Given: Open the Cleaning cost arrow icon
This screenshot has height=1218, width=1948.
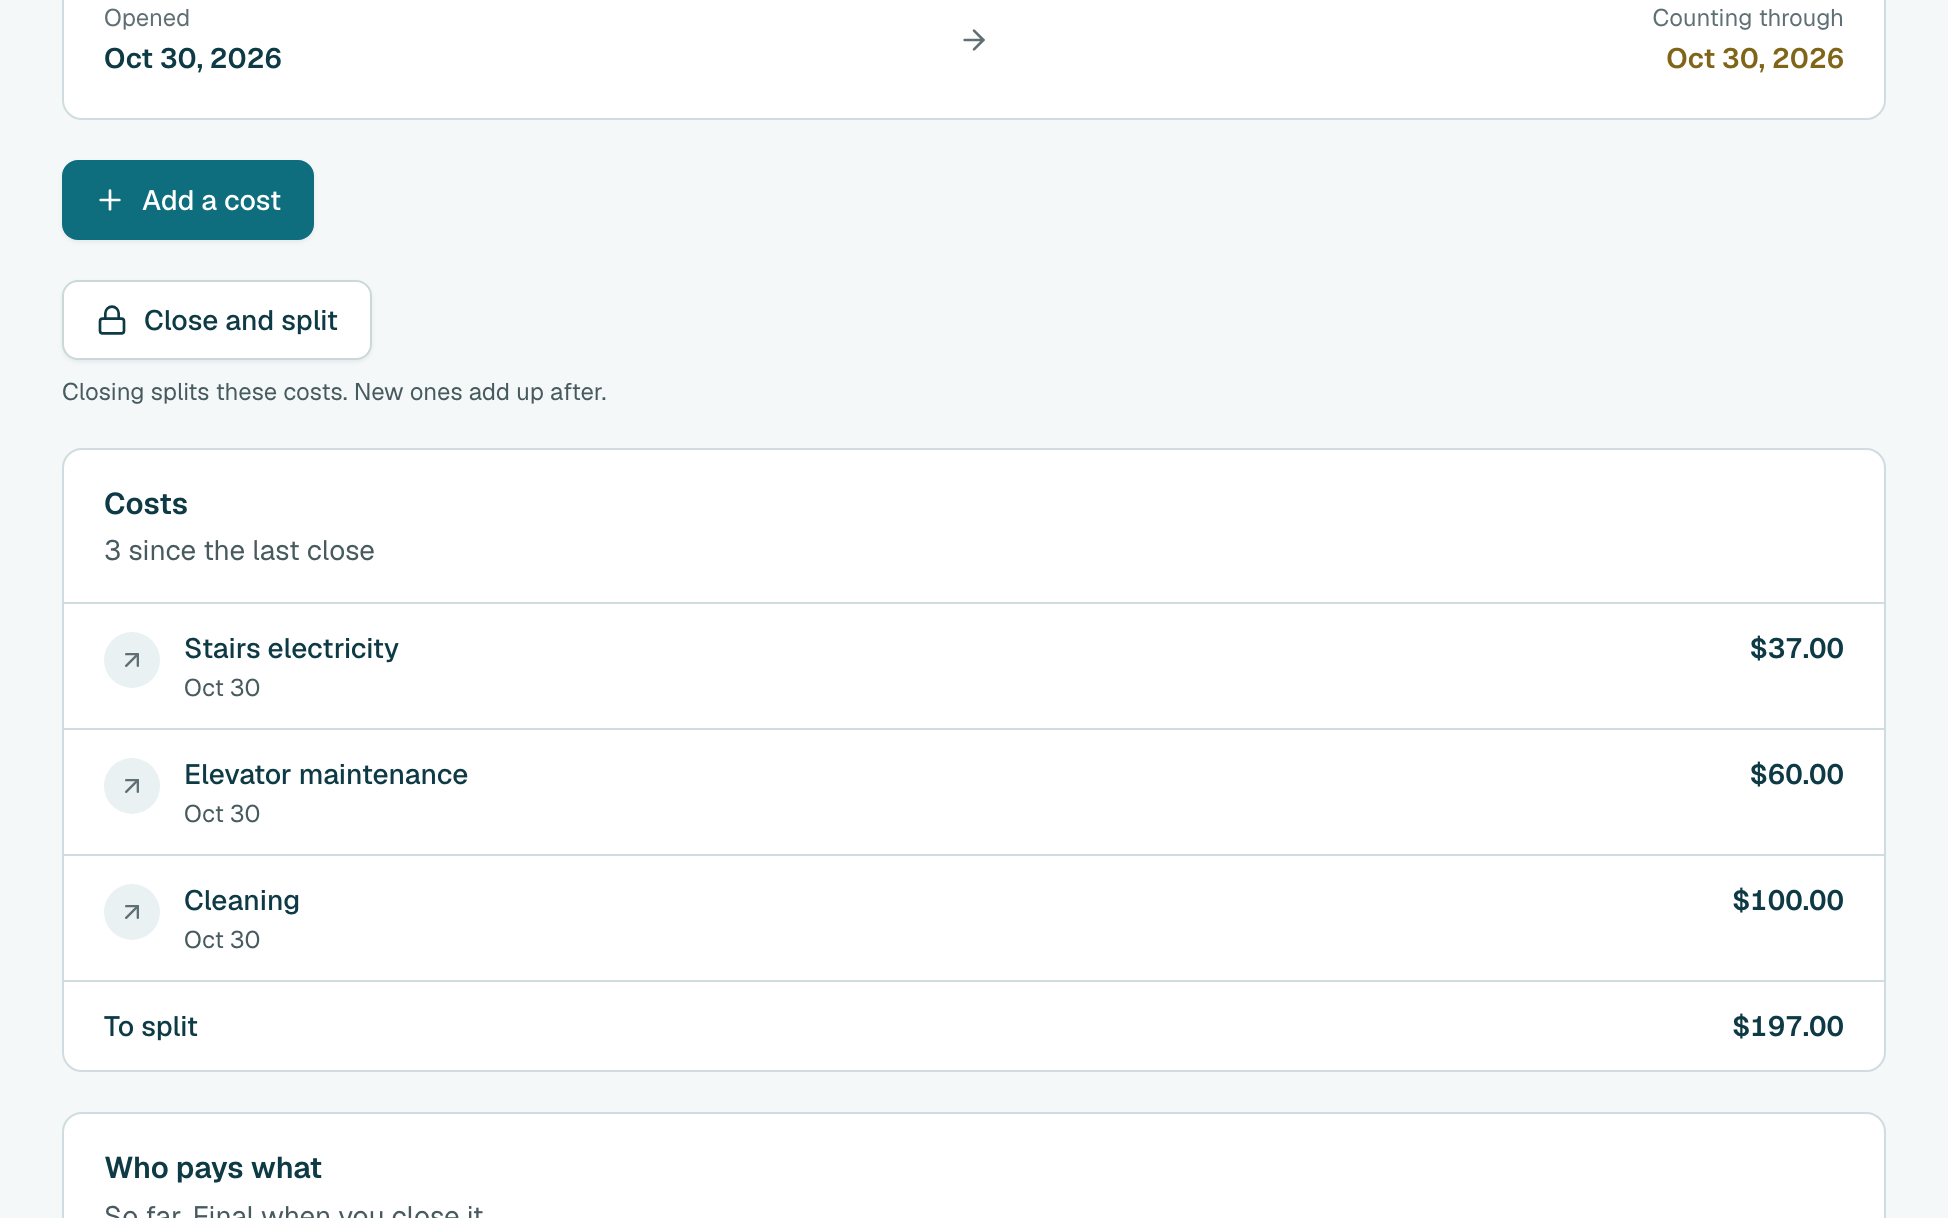Looking at the screenshot, I should (x=132, y=912).
